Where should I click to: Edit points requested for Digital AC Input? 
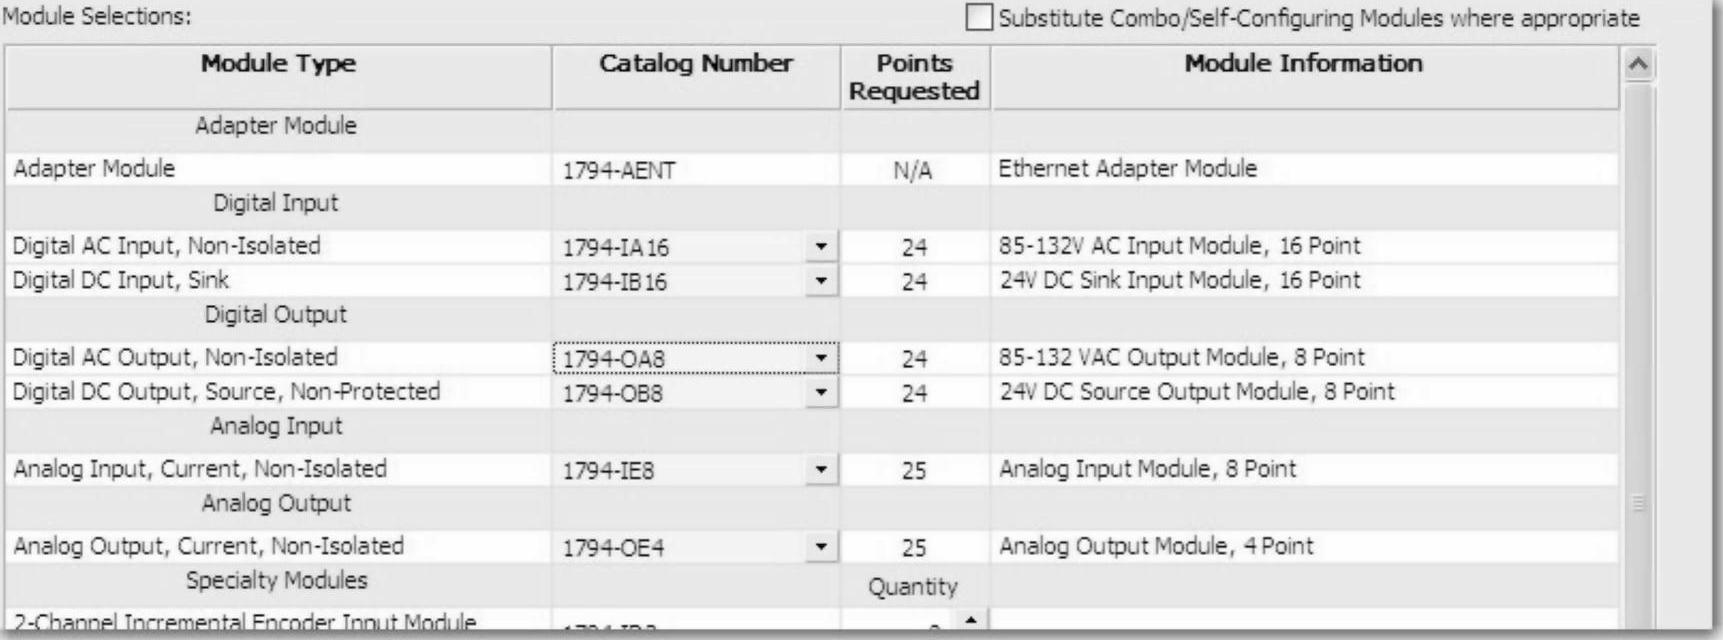(x=914, y=247)
